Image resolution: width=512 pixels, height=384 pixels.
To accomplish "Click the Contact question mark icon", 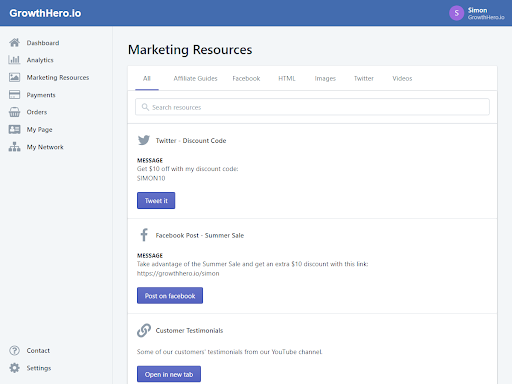I will point(14,350).
